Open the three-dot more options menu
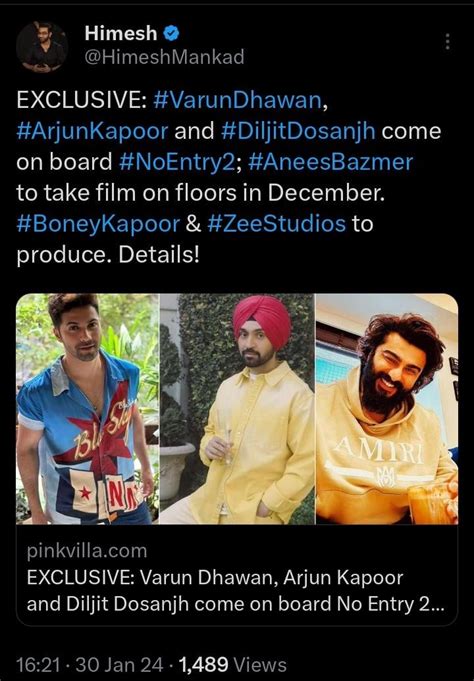474x681 pixels. pyautogui.click(x=447, y=42)
